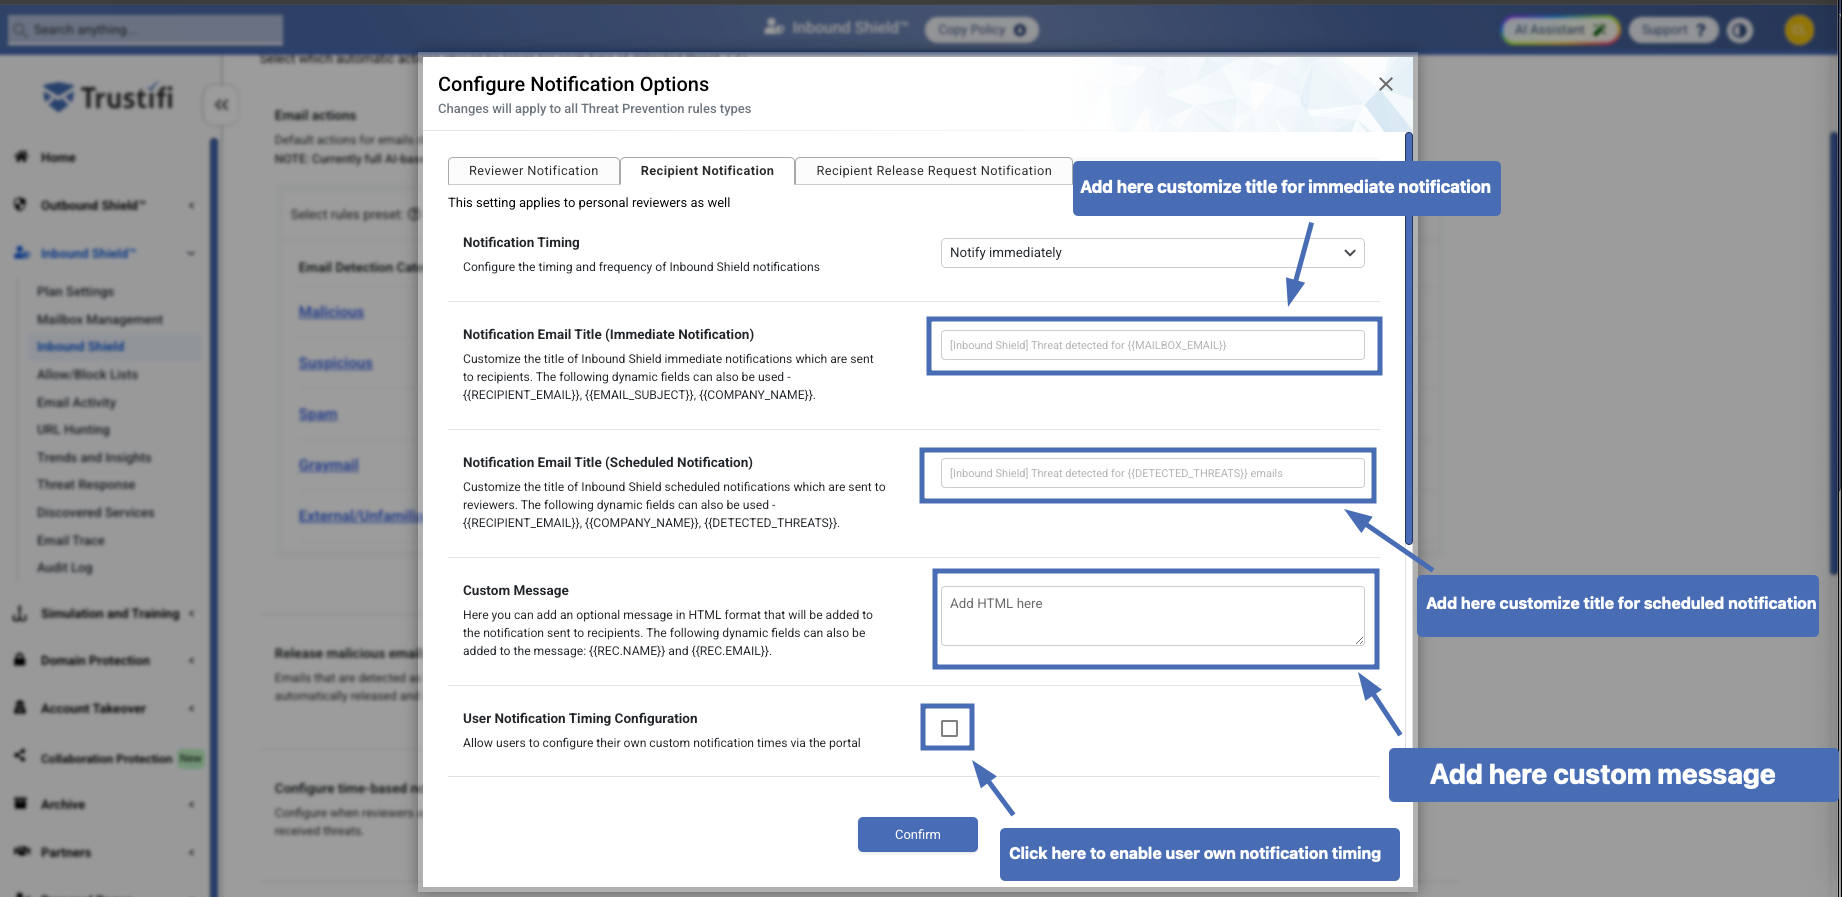1842x897 pixels.
Task: Open Discovered Services in the sidebar
Action: coord(96,512)
